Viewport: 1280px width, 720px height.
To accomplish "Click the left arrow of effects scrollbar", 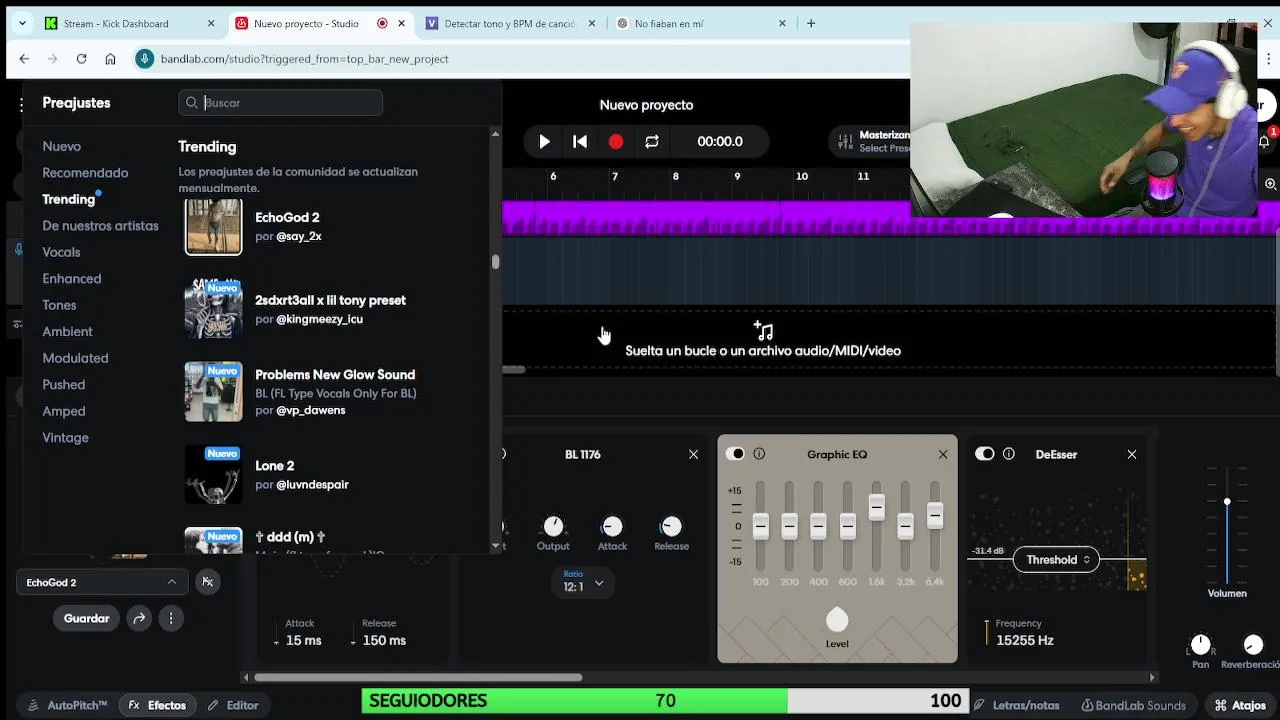I will tap(247, 677).
